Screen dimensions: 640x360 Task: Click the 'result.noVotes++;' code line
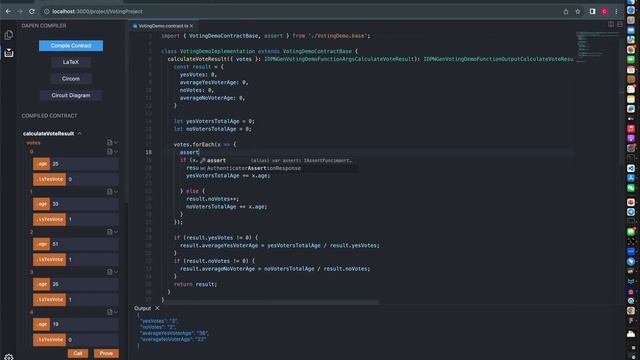(x=213, y=199)
